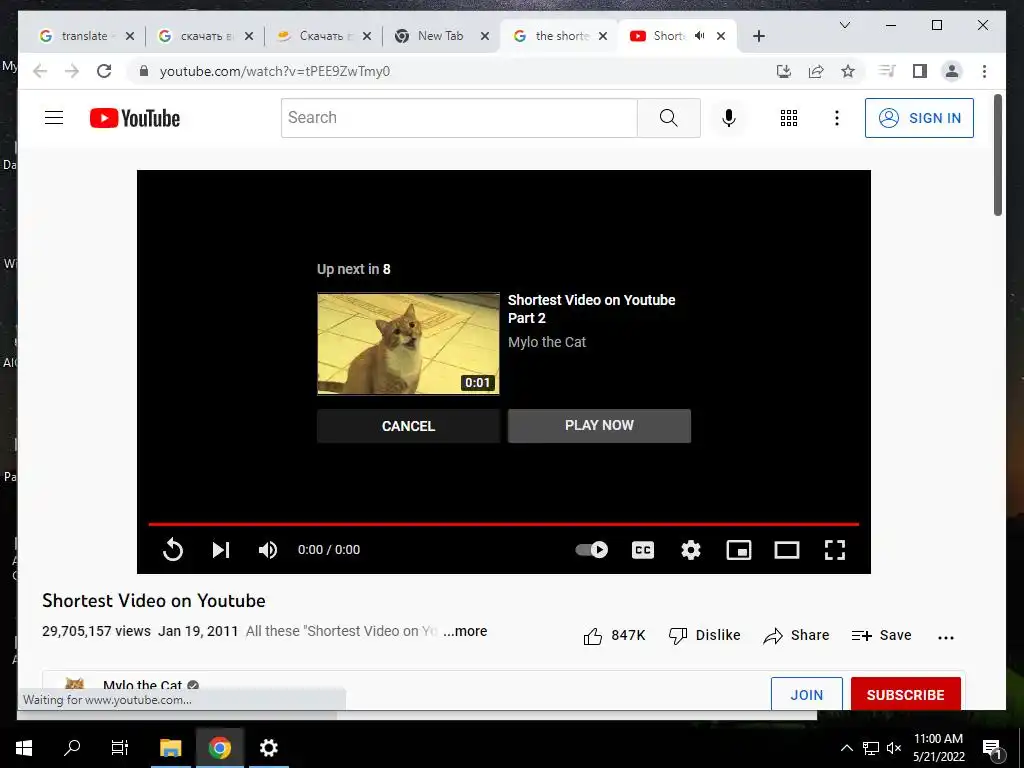Skip to next video in player
This screenshot has height=768, width=1024.
221,550
